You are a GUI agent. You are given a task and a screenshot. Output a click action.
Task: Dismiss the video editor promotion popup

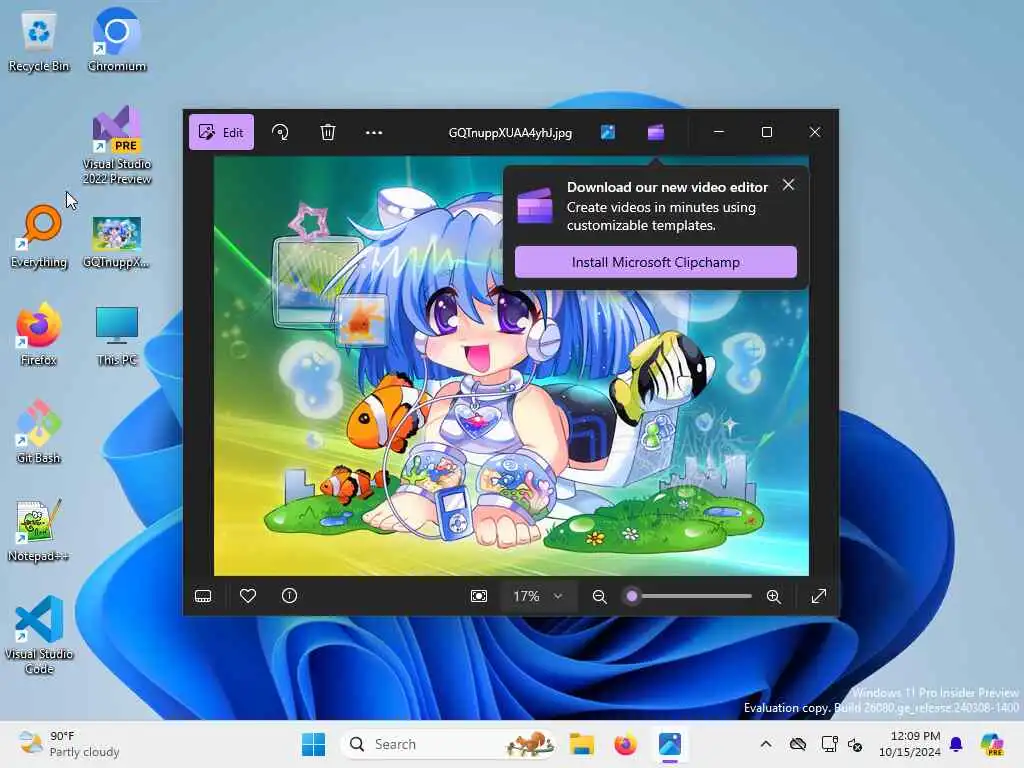[x=789, y=185]
